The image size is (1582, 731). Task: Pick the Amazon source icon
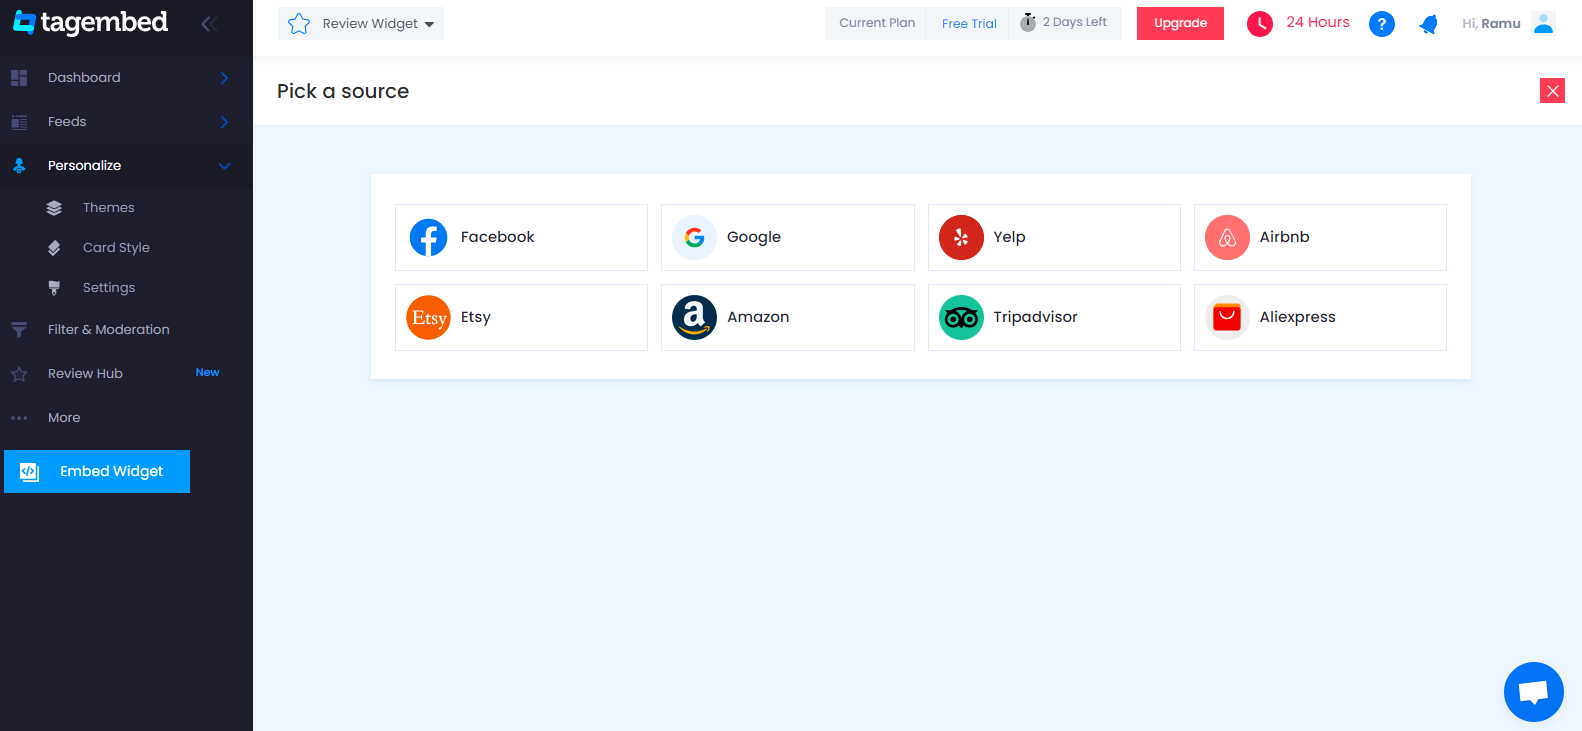point(694,317)
